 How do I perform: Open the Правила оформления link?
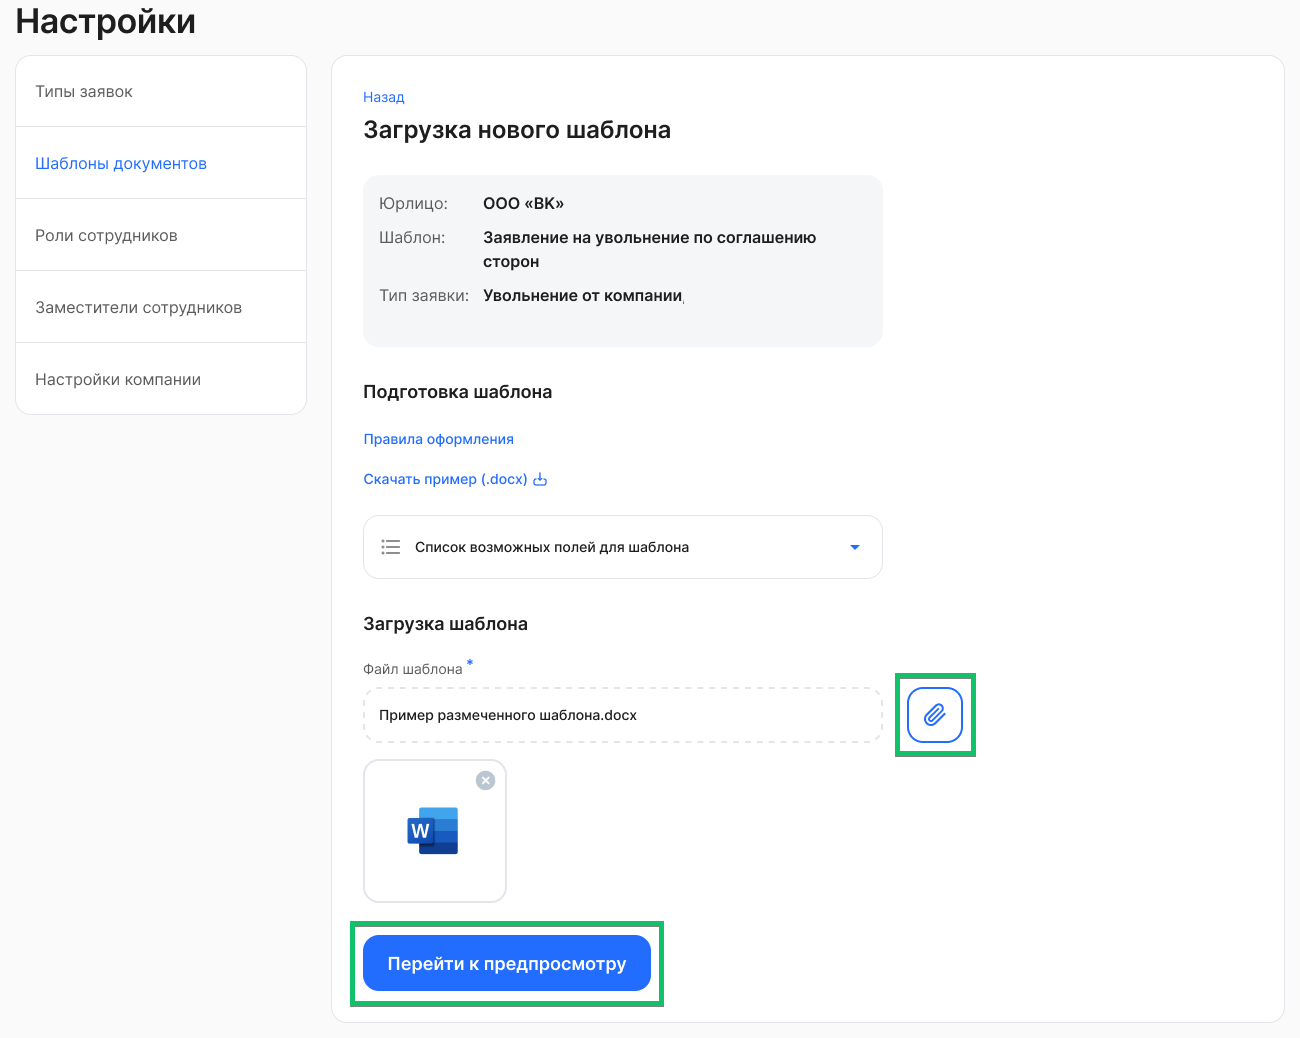click(438, 439)
